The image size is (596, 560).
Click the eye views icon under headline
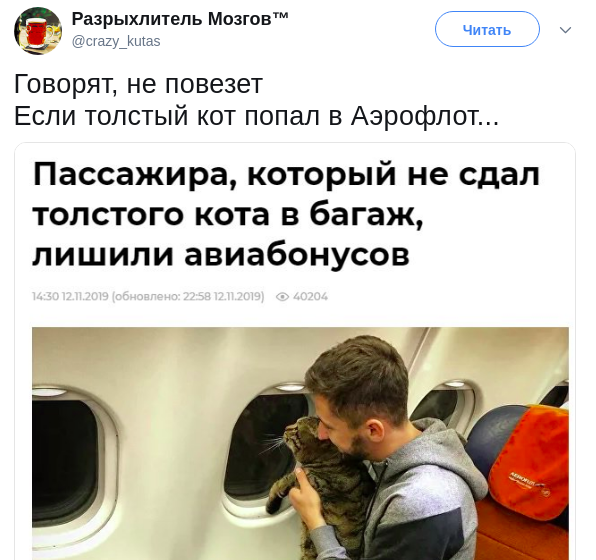coord(282,297)
